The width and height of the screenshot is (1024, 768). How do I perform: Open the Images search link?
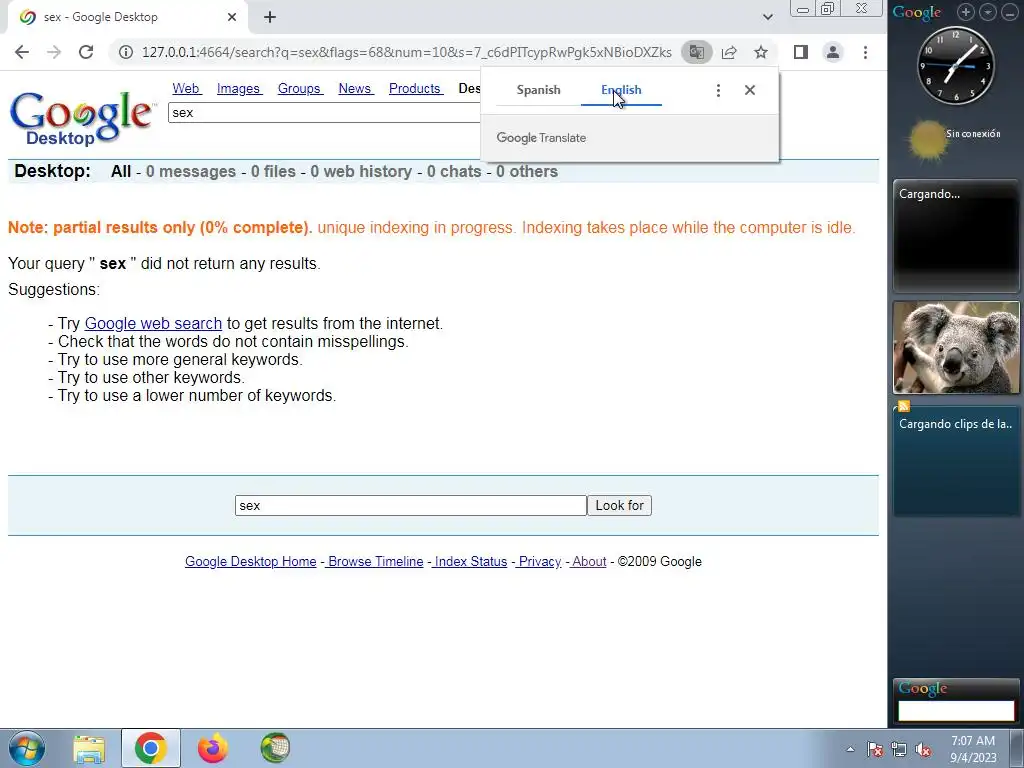tap(239, 88)
